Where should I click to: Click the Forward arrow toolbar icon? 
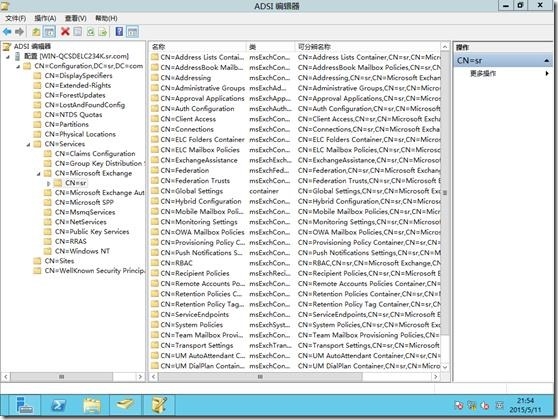tap(20, 32)
